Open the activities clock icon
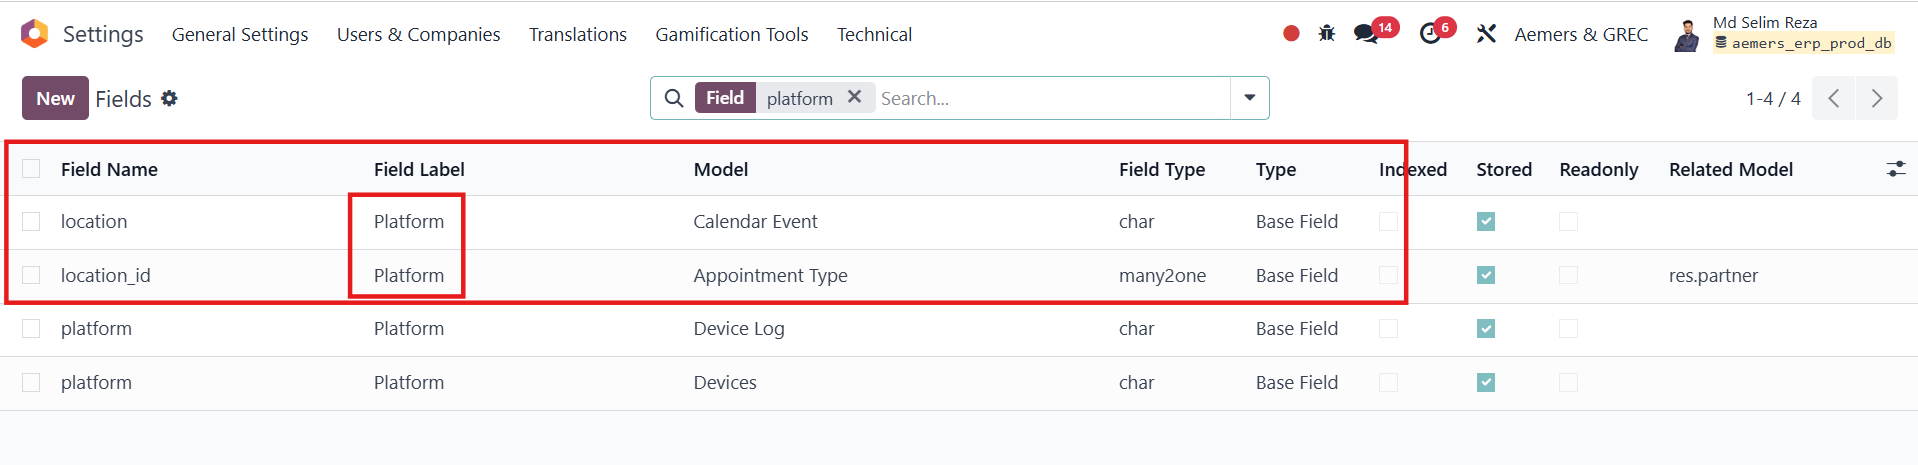 [x=1430, y=34]
